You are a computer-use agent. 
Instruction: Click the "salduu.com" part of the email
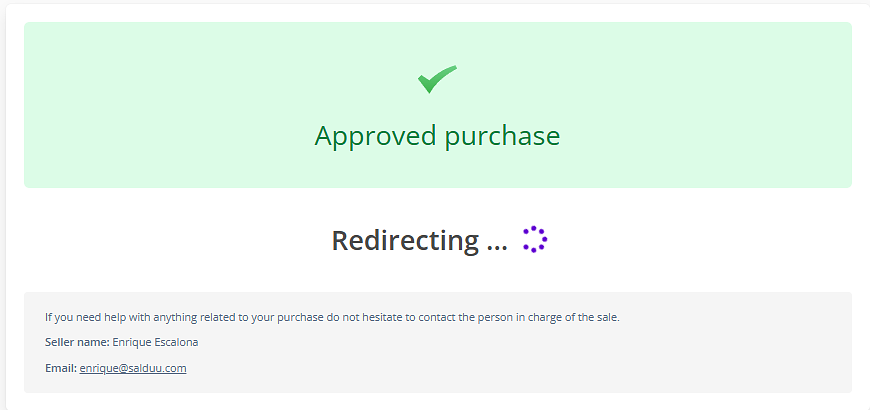157,368
